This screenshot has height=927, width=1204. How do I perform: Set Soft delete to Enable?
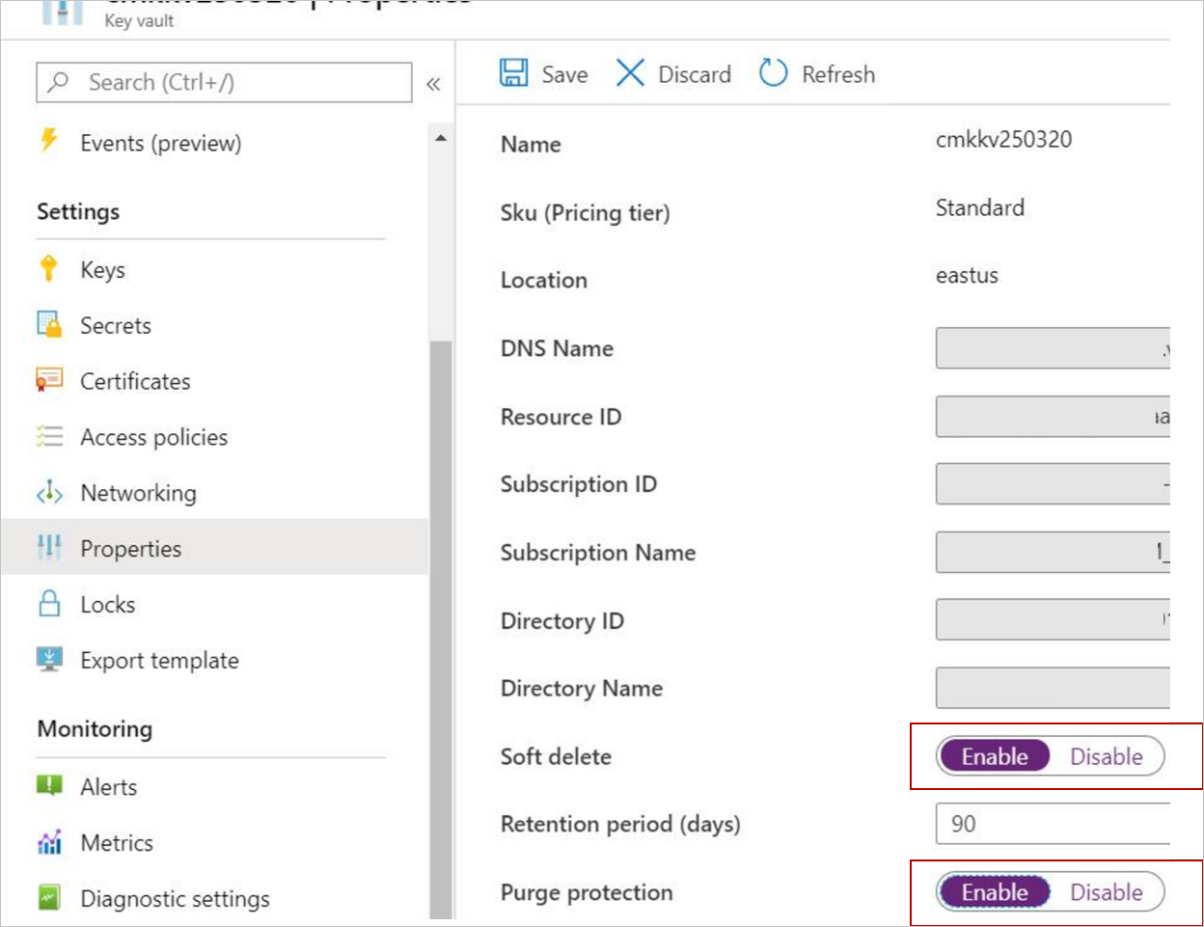(x=994, y=757)
